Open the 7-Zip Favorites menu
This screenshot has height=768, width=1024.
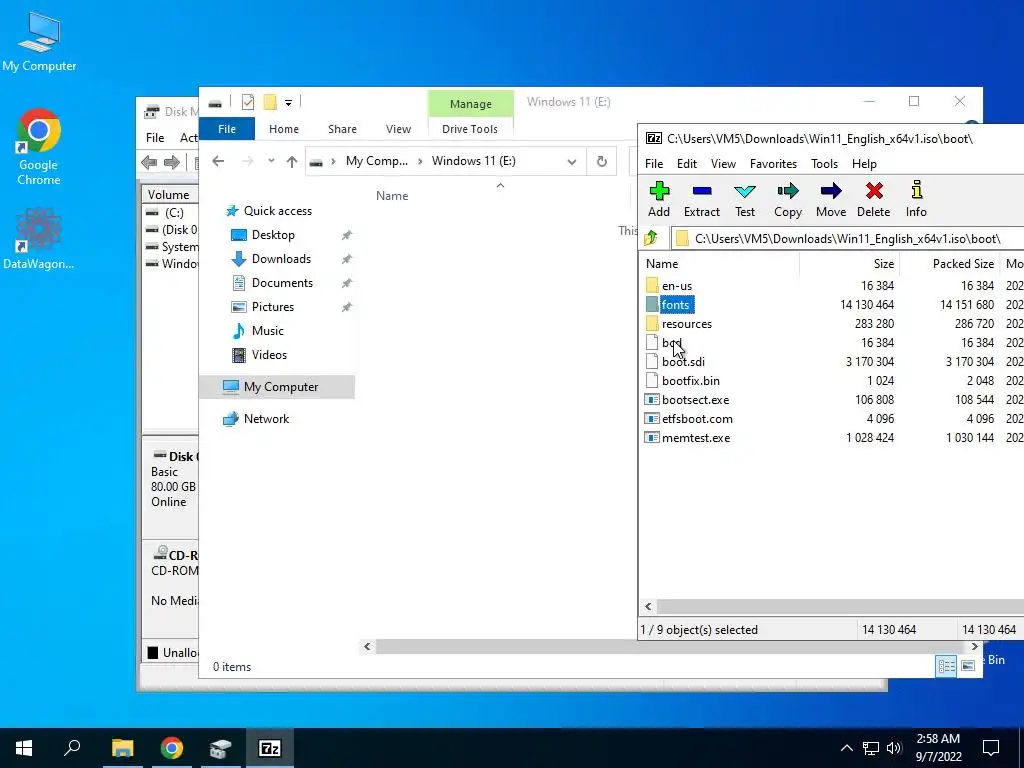click(x=773, y=164)
